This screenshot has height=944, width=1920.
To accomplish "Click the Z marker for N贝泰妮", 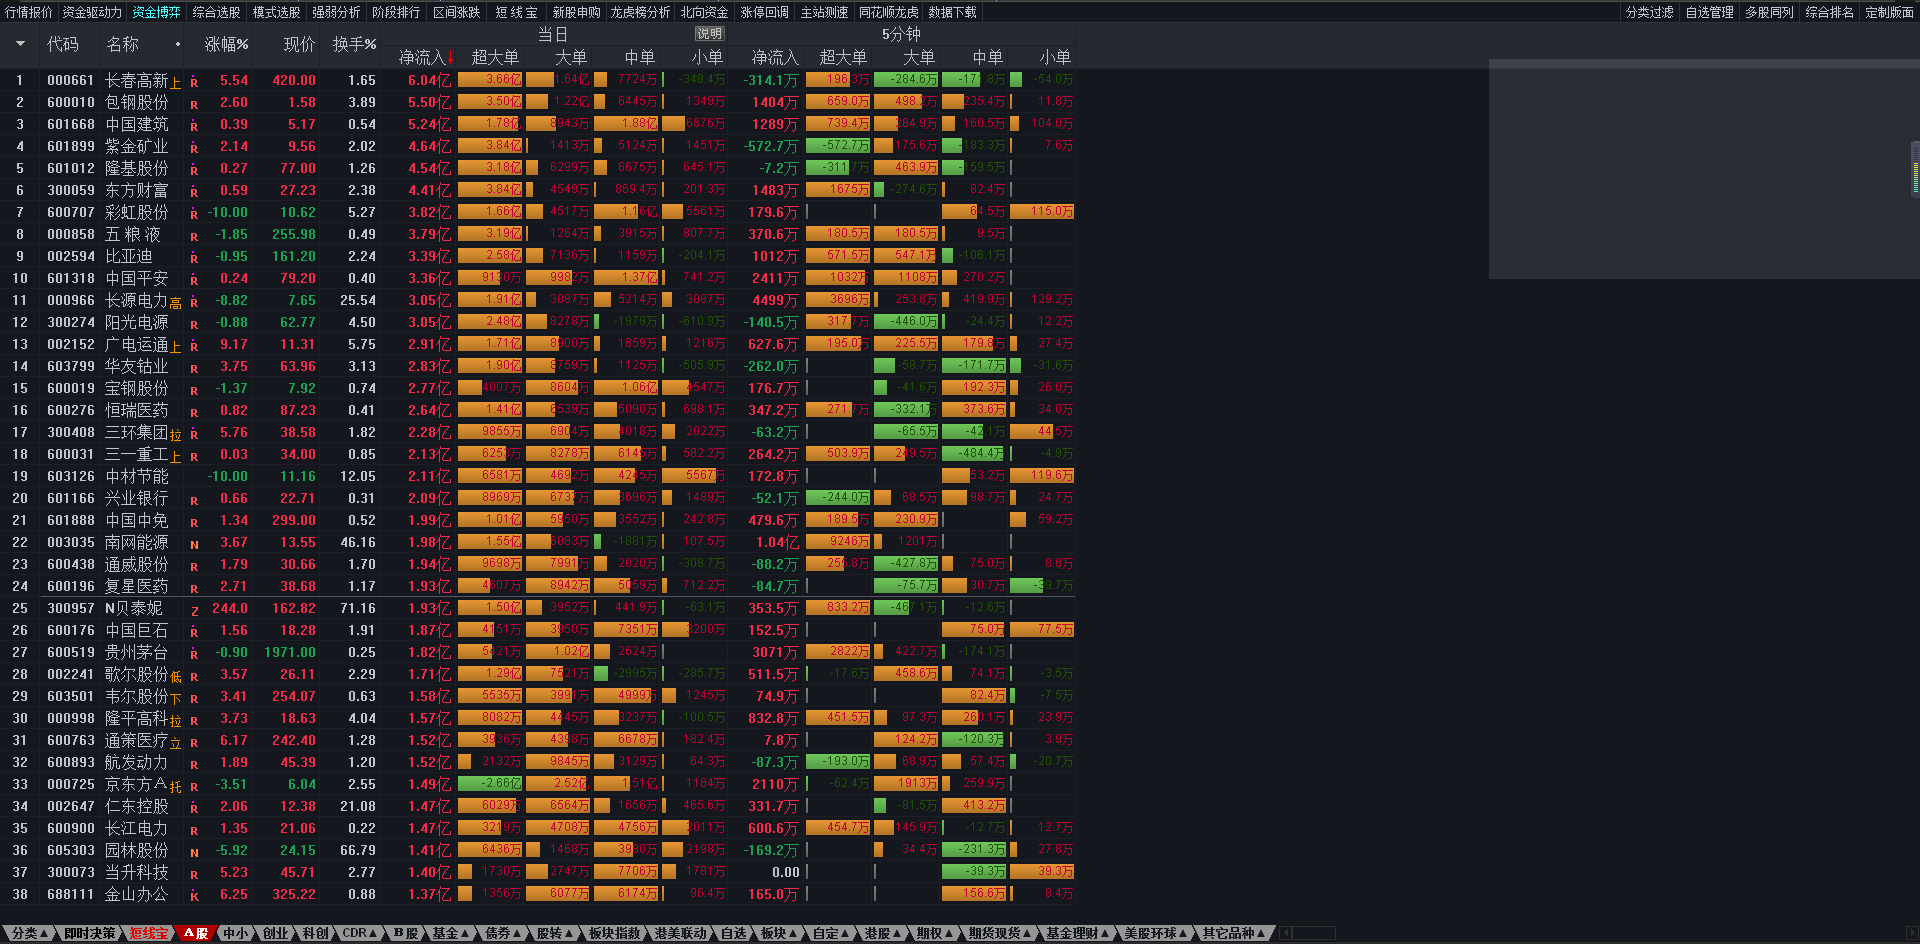I will coord(194,610).
